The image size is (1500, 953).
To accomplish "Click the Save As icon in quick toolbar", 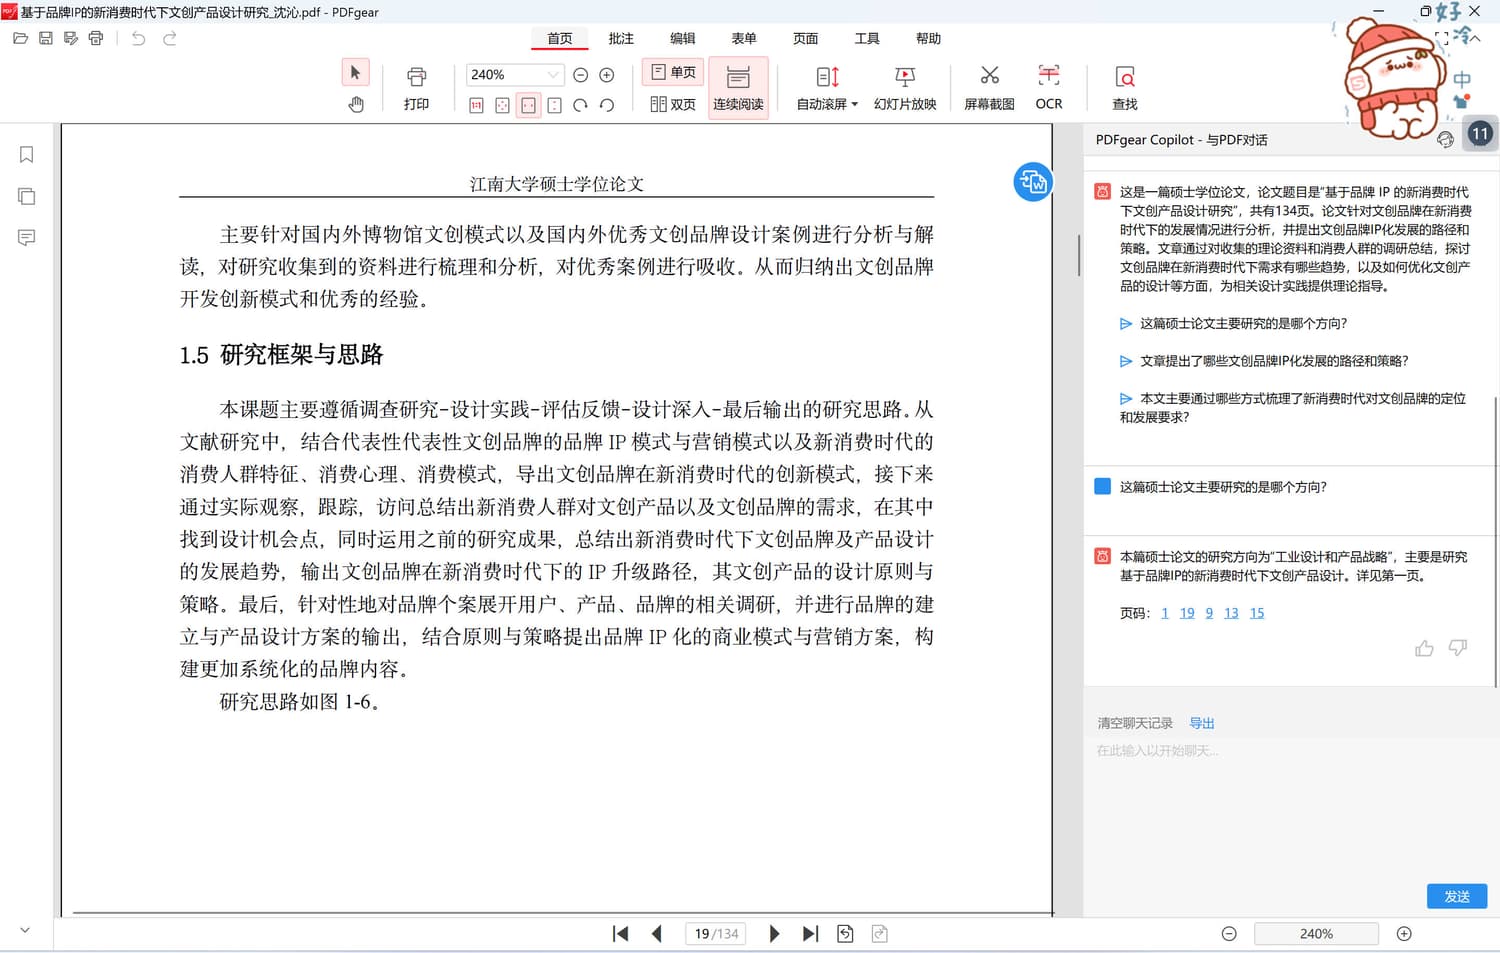I will (x=70, y=38).
